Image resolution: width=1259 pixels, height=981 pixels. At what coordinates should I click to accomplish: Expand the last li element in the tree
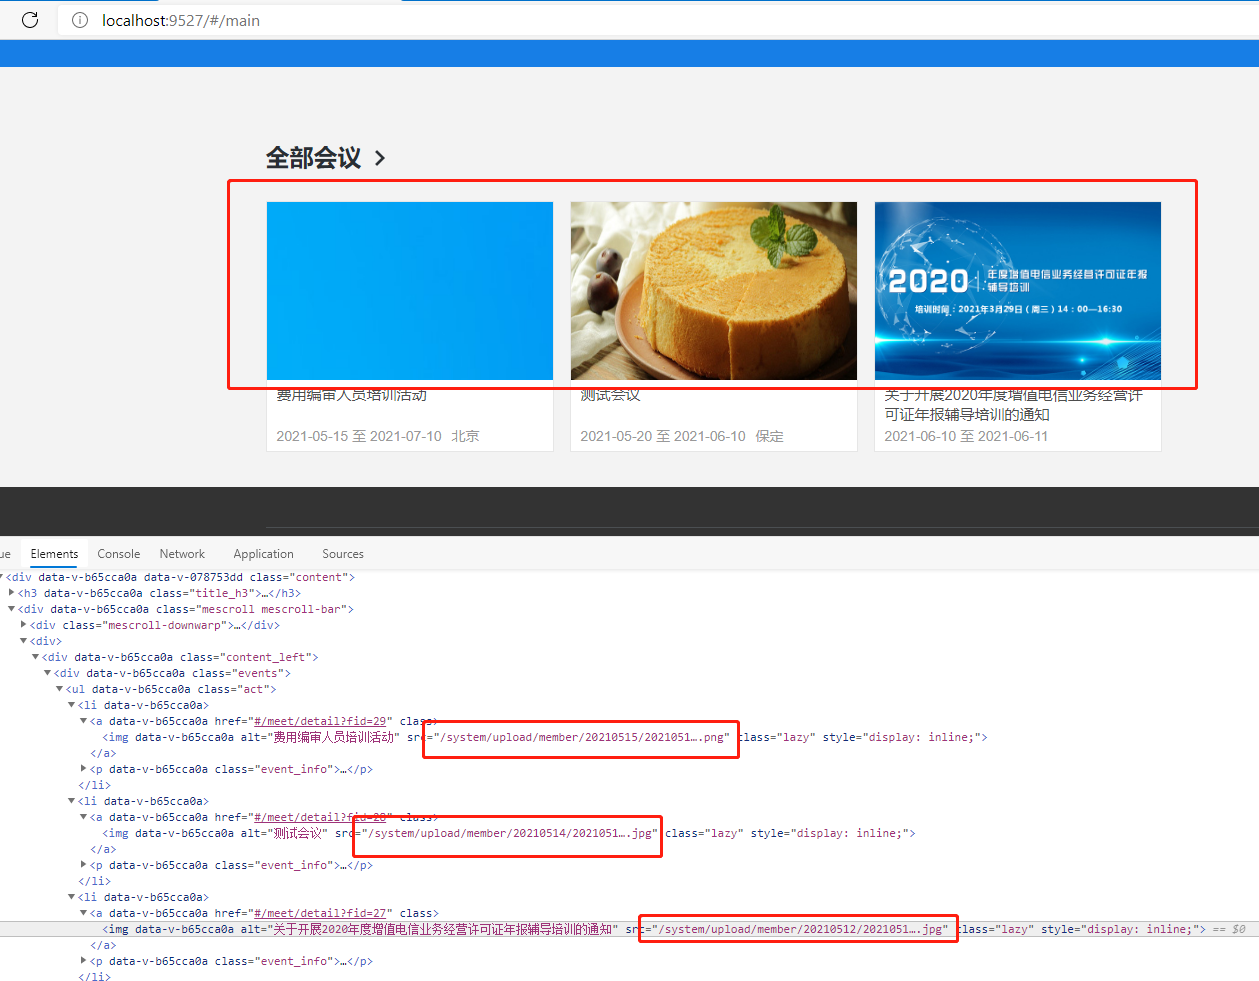coord(70,897)
